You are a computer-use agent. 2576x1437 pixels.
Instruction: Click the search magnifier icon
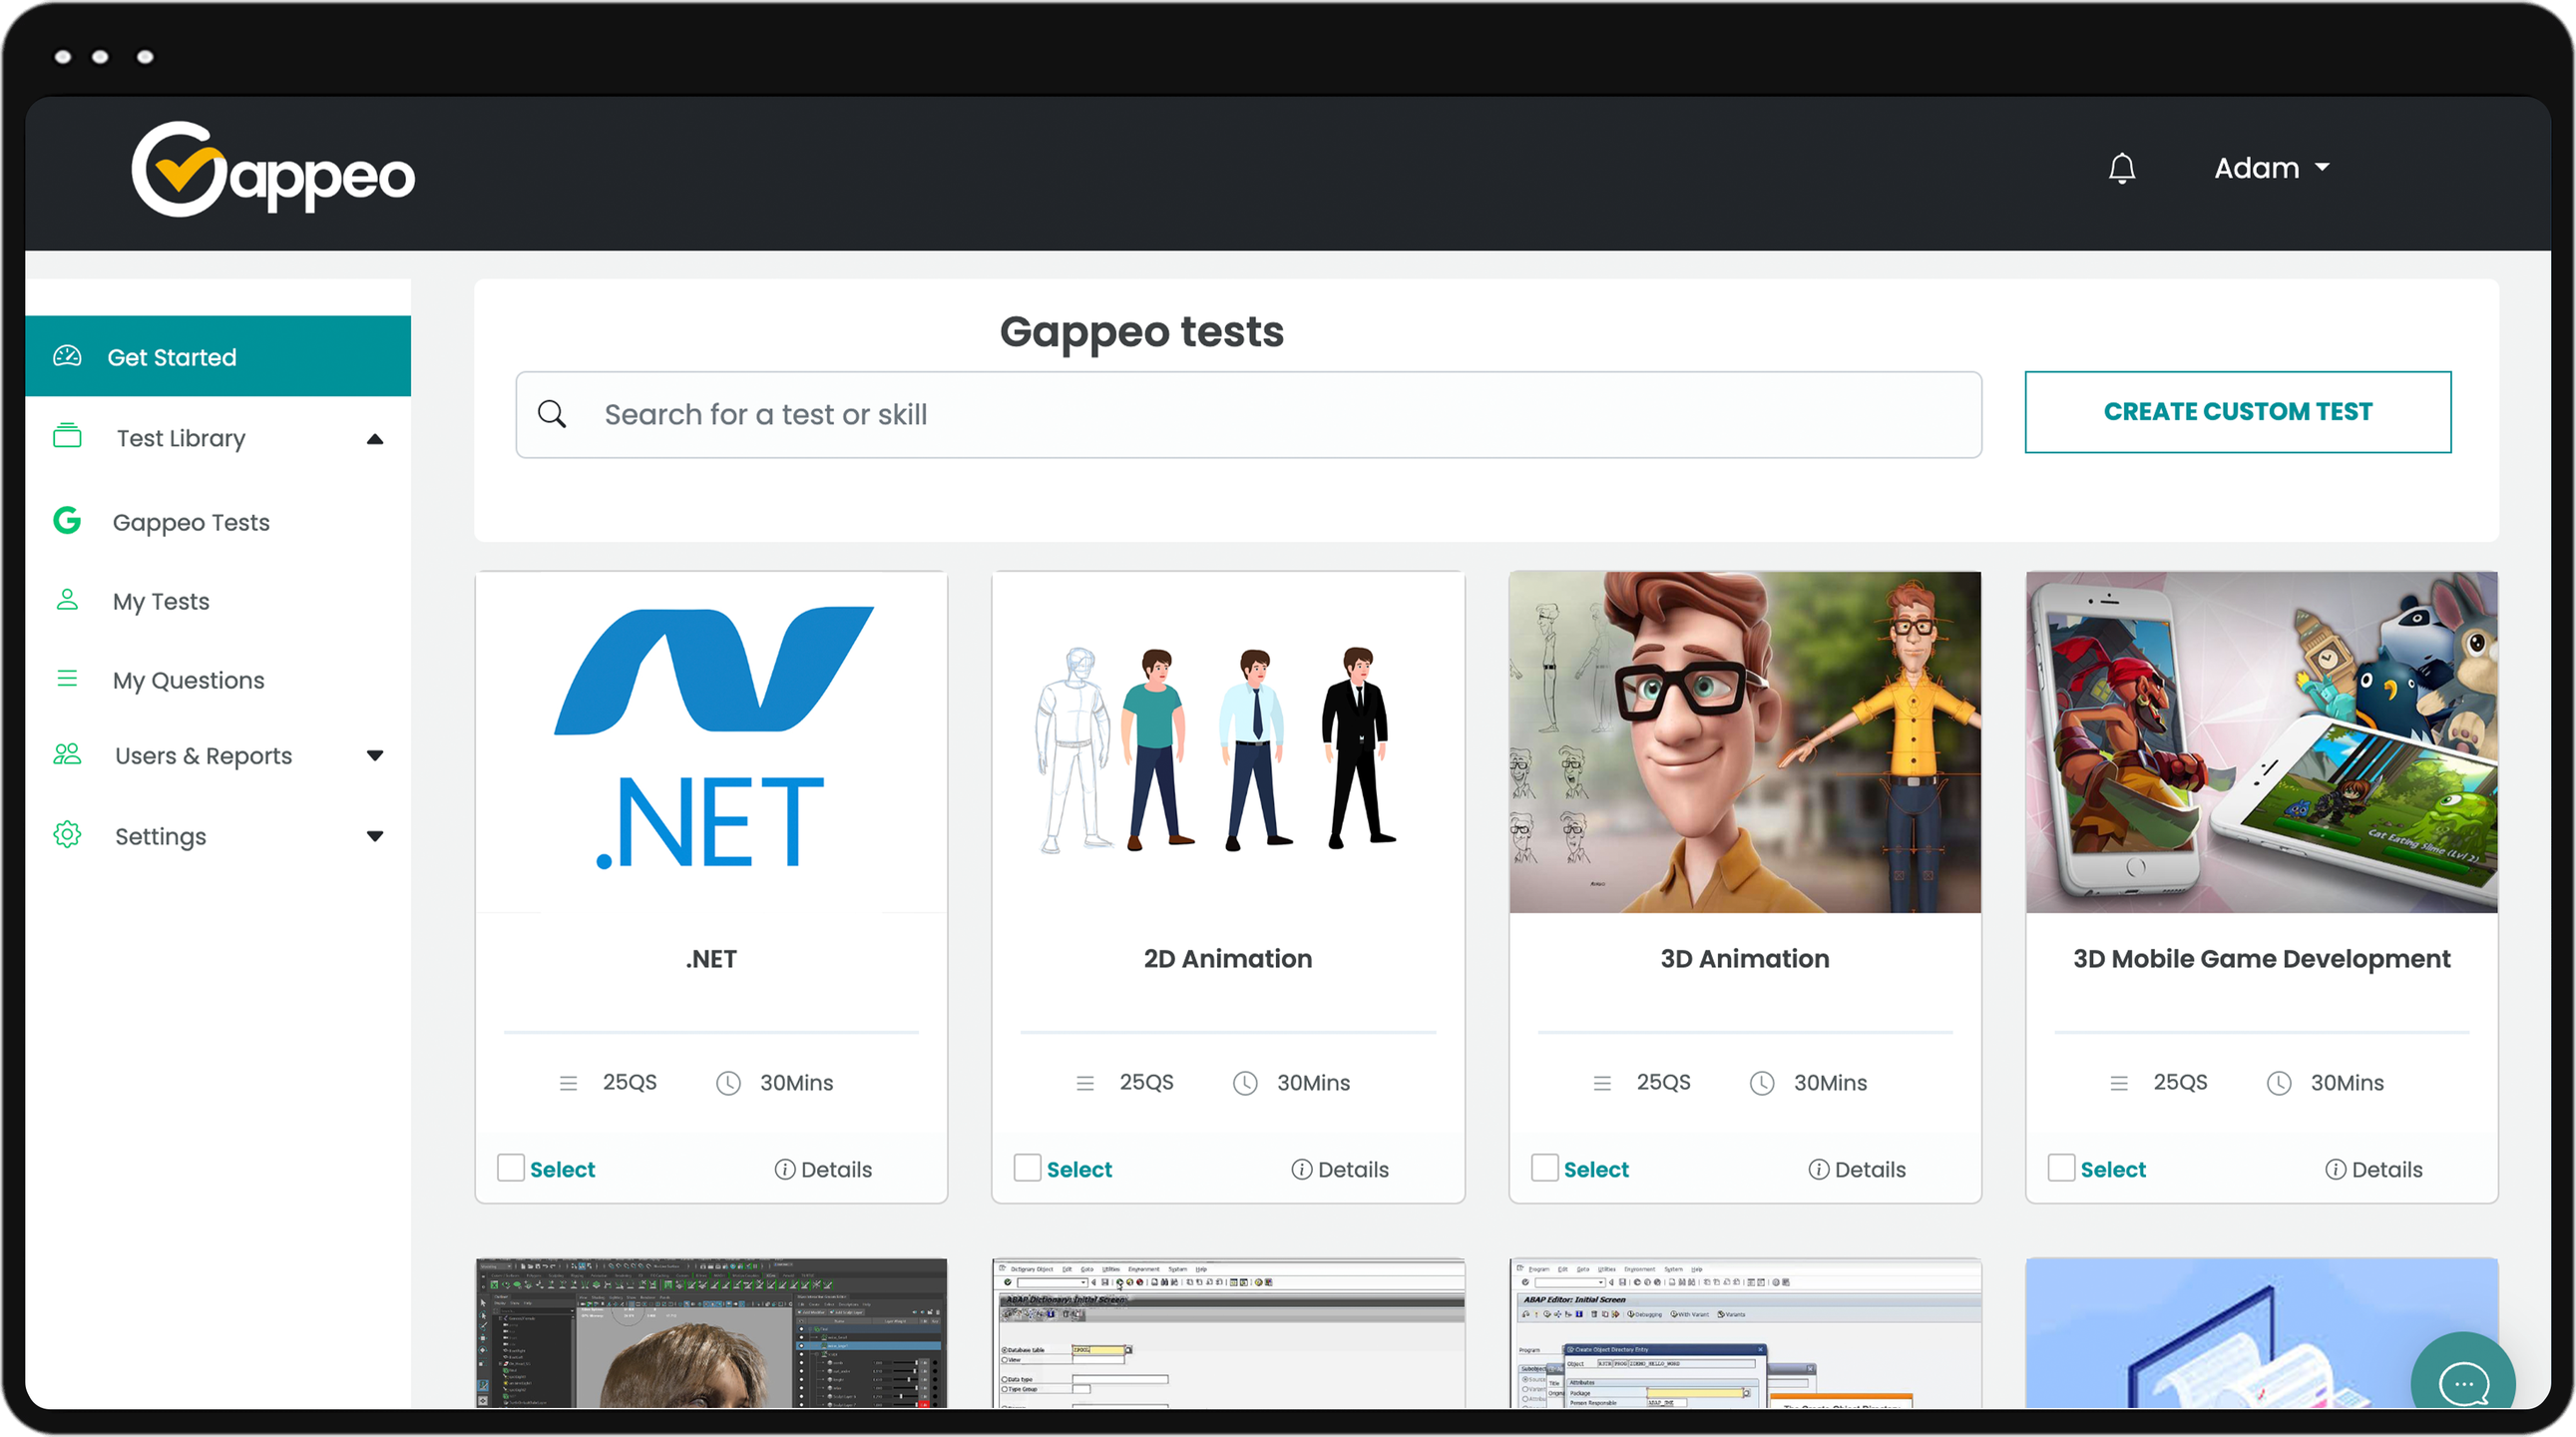coord(552,414)
